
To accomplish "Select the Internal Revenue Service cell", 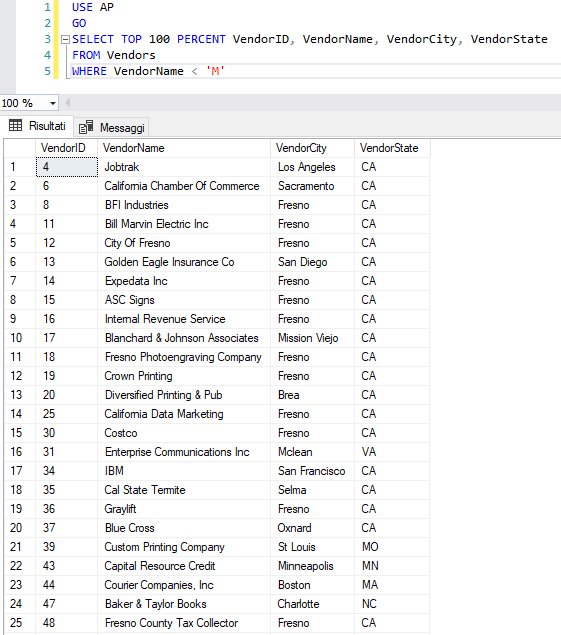I will (184, 319).
